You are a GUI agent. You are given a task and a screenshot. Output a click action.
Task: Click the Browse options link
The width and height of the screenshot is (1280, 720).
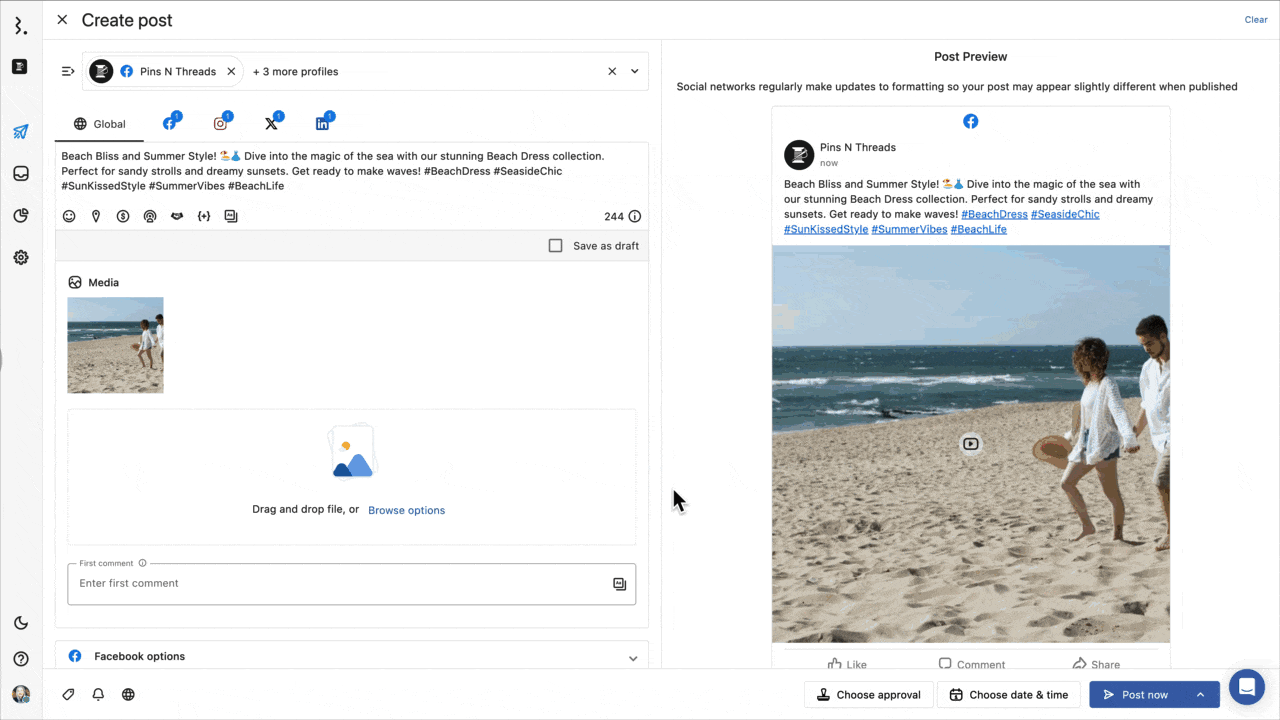(406, 510)
